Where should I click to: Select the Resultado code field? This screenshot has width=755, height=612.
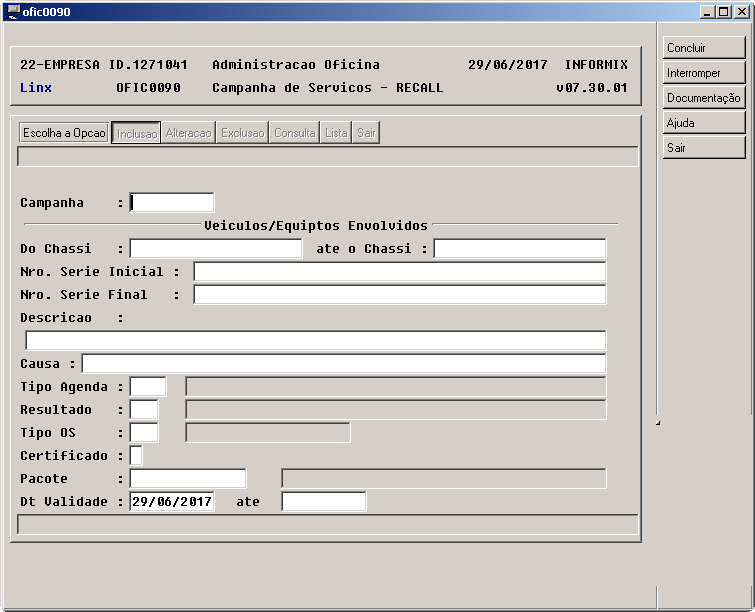pos(144,410)
